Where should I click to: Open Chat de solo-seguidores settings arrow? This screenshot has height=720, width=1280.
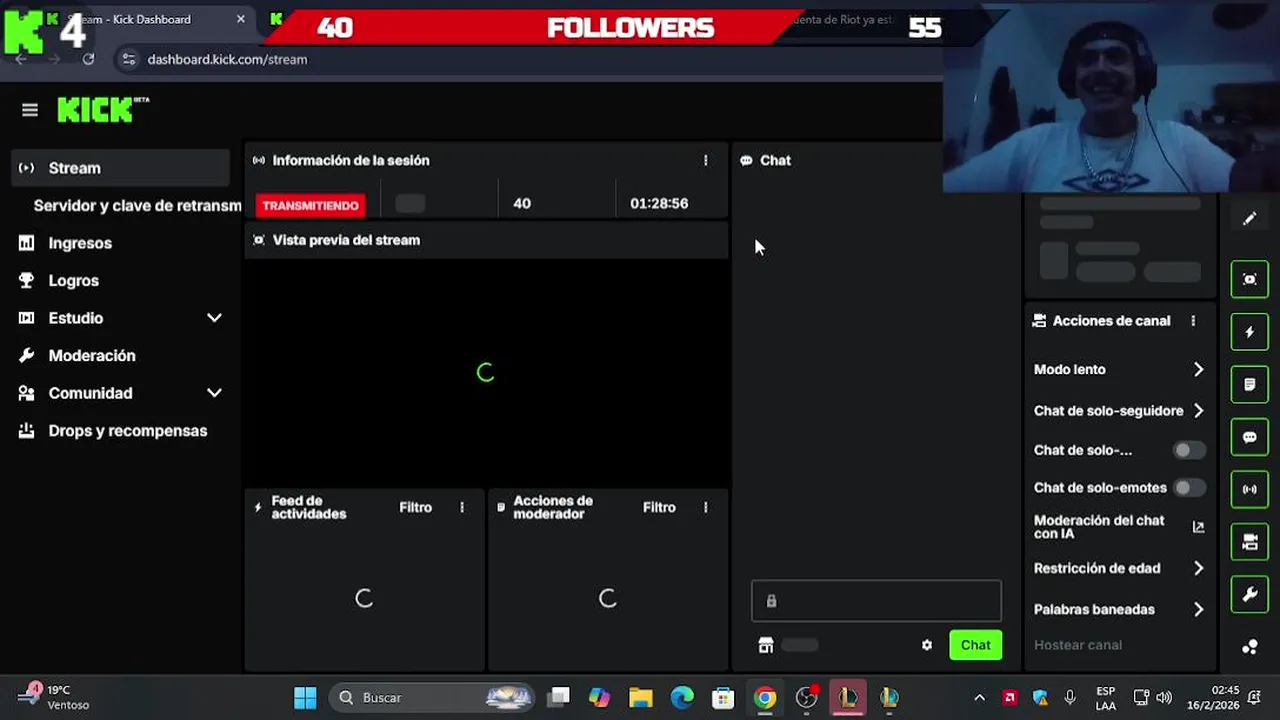click(1198, 411)
